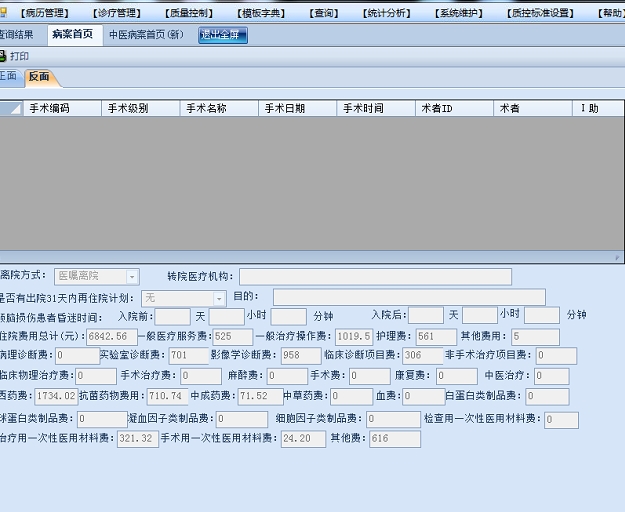The height and width of the screenshot is (512, 625).
Task: Click the 麻醉费 field
Action: pos(287,376)
